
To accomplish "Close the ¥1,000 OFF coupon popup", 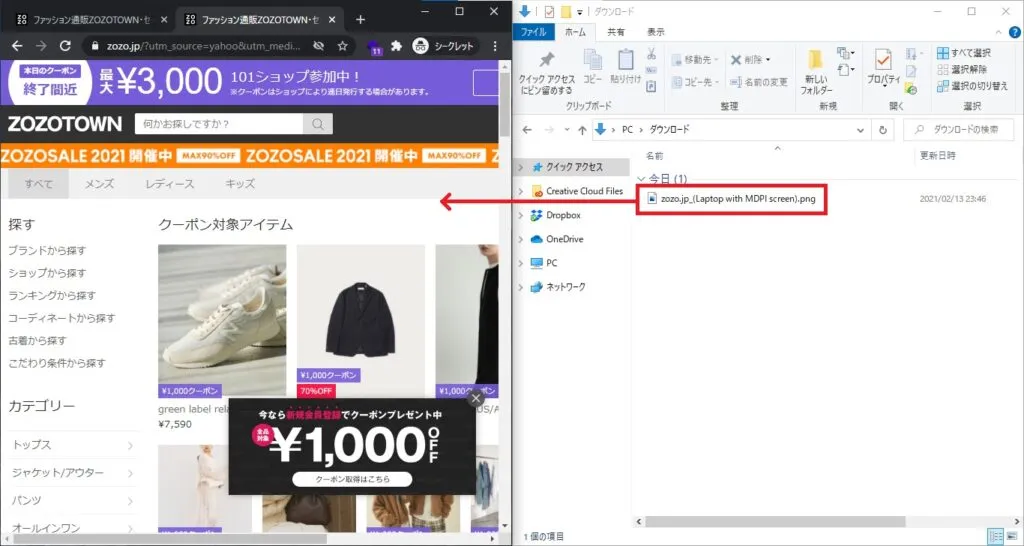I will (476, 398).
